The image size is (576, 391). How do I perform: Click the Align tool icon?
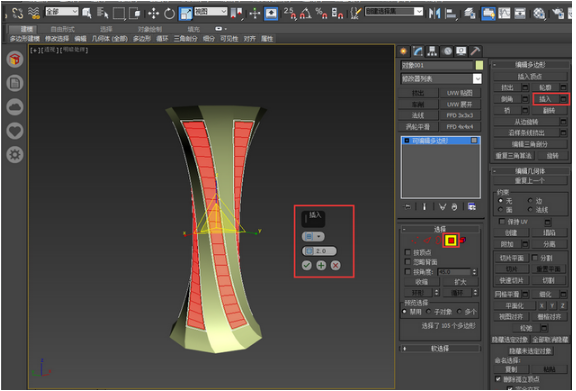pos(450,14)
